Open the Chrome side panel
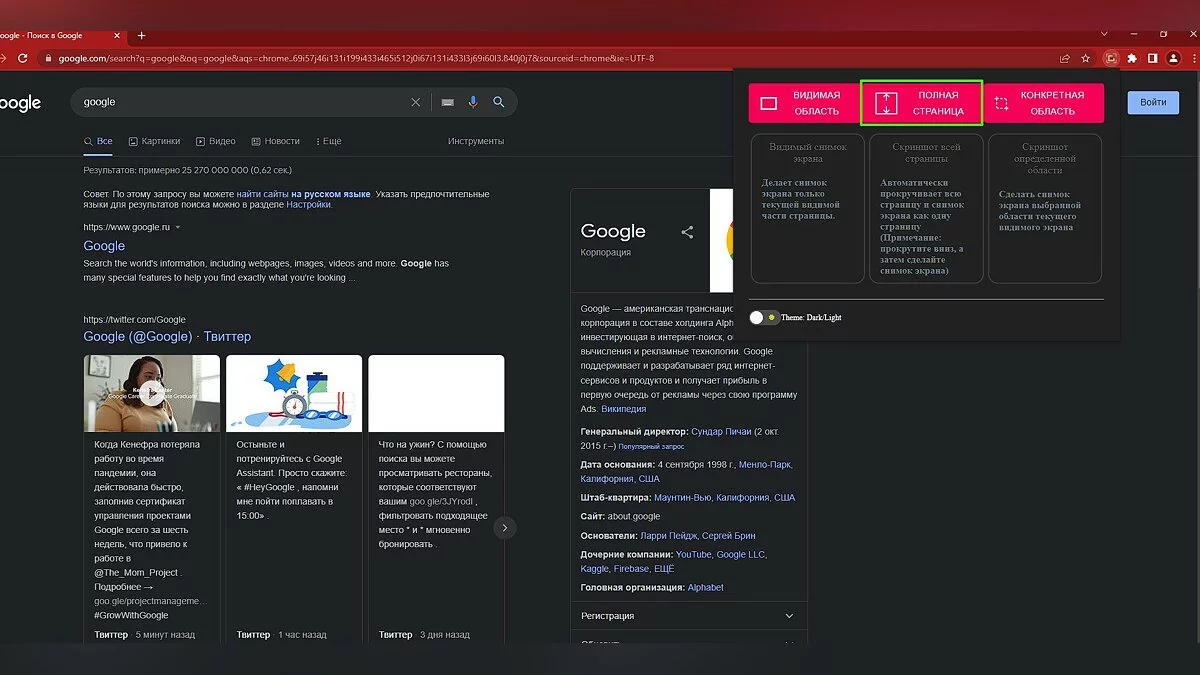Viewport: 1200px width, 675px height. [1152, 58]
